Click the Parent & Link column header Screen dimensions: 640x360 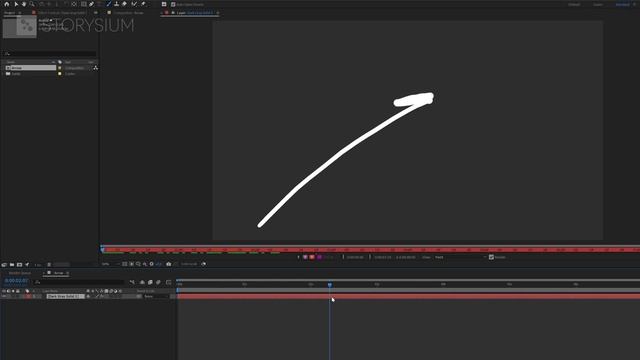pyautogui.click(x=146, y=291)
